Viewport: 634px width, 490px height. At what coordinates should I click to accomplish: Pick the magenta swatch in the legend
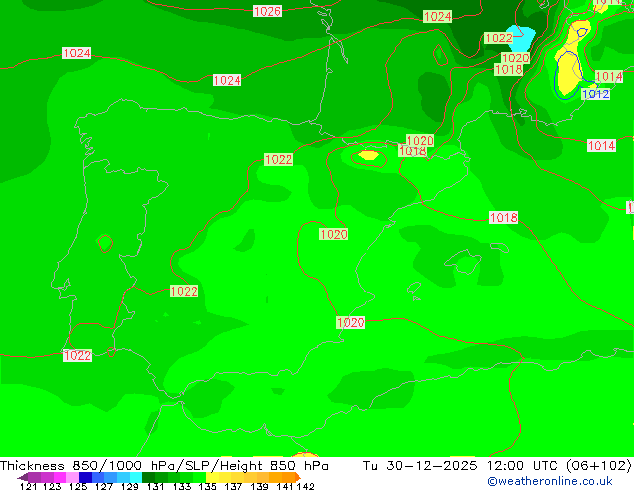point(60,477)
